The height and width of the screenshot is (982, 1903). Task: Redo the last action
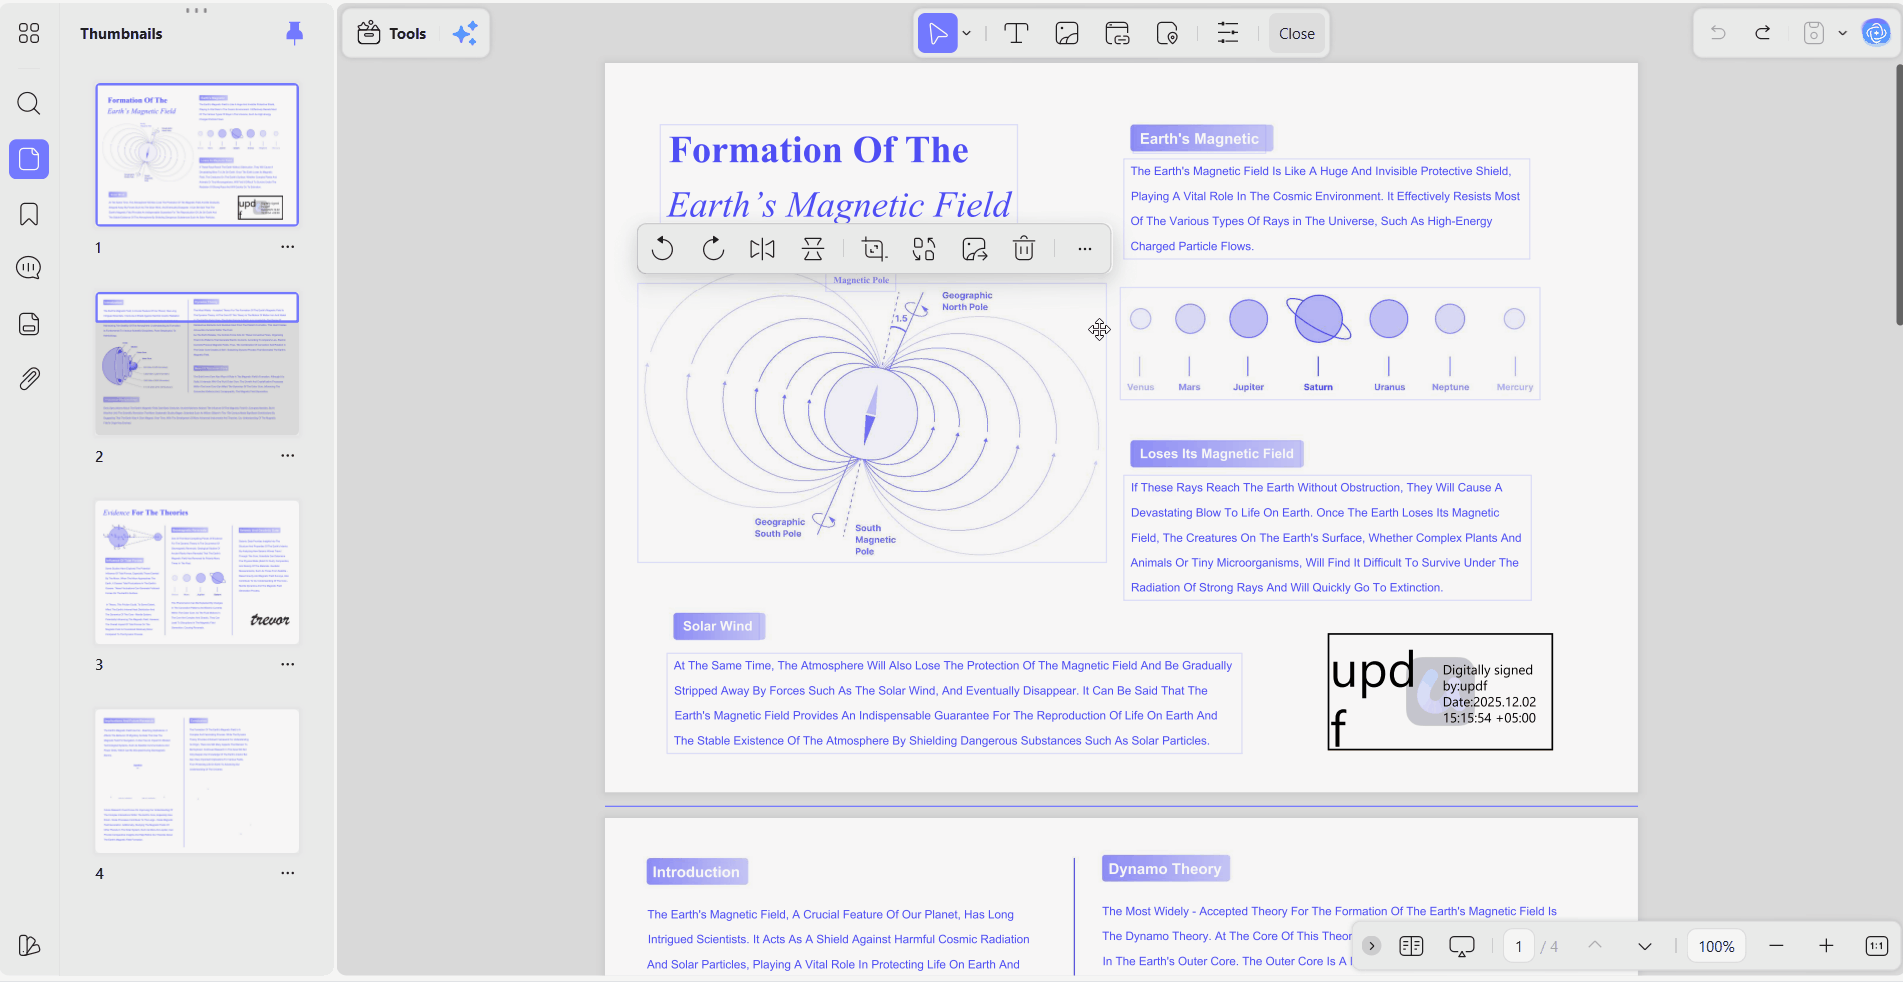pos(1763,33)
